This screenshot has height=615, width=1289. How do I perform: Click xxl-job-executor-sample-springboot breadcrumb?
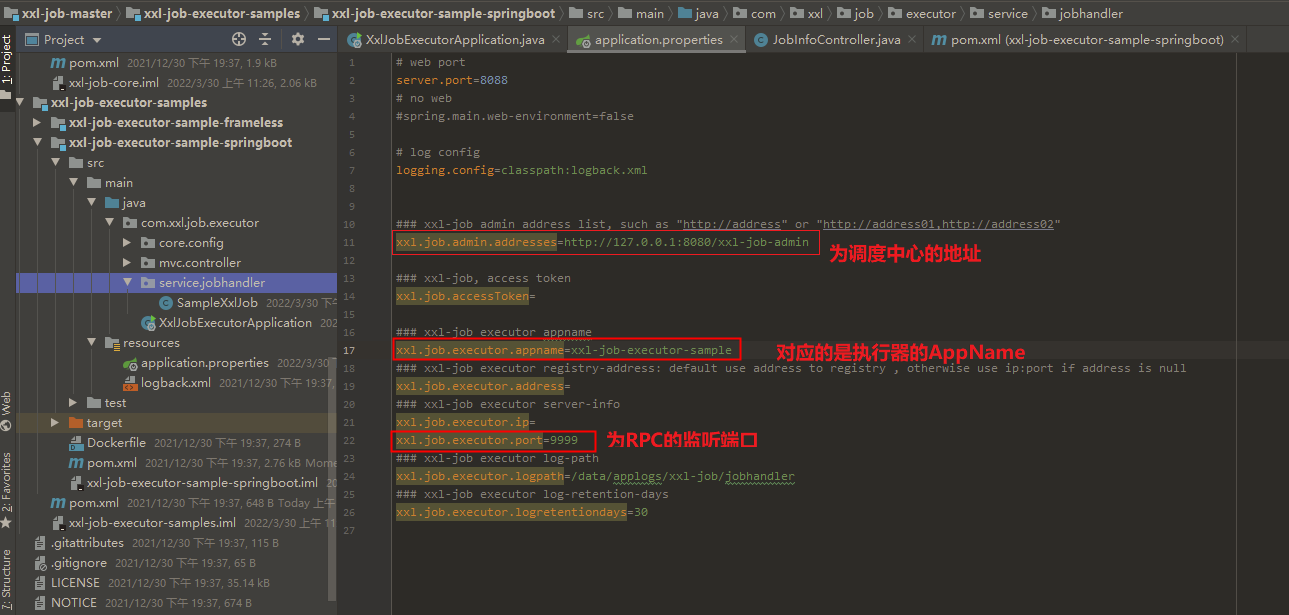tap(435, 13)
